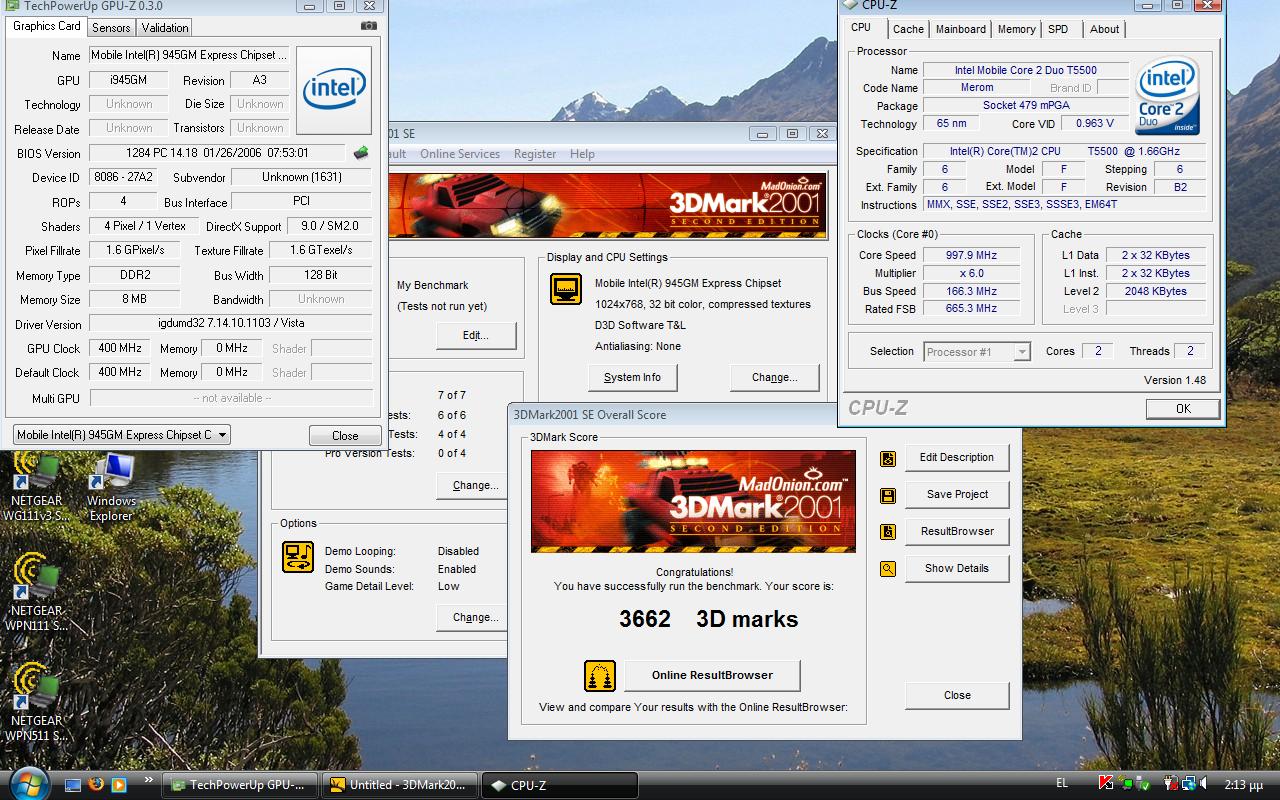
Task: Click the System Info button
Action: pos(632,378)
